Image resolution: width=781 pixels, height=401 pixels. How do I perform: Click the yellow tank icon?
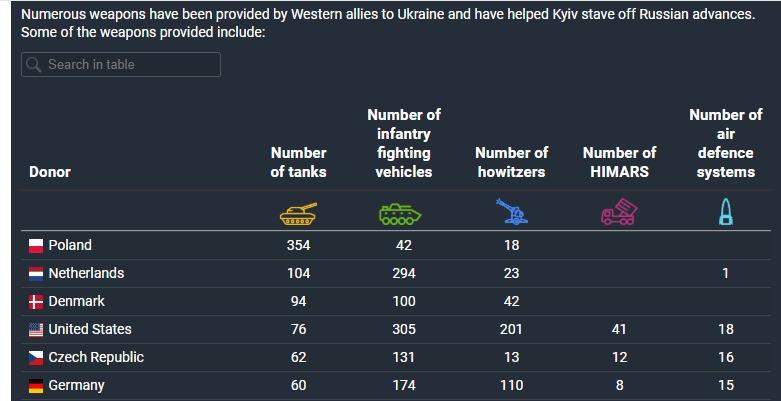[298, 212]
